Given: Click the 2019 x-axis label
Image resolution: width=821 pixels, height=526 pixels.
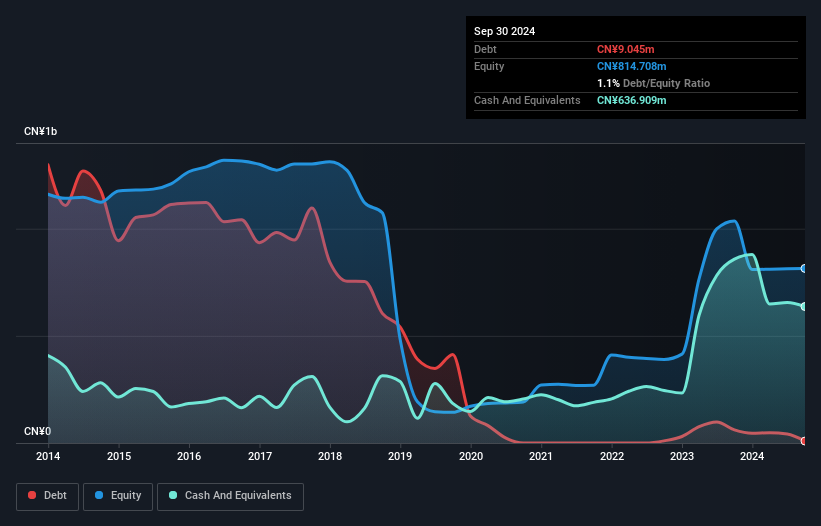Looking at the screenshot, I should click(400, 456).
